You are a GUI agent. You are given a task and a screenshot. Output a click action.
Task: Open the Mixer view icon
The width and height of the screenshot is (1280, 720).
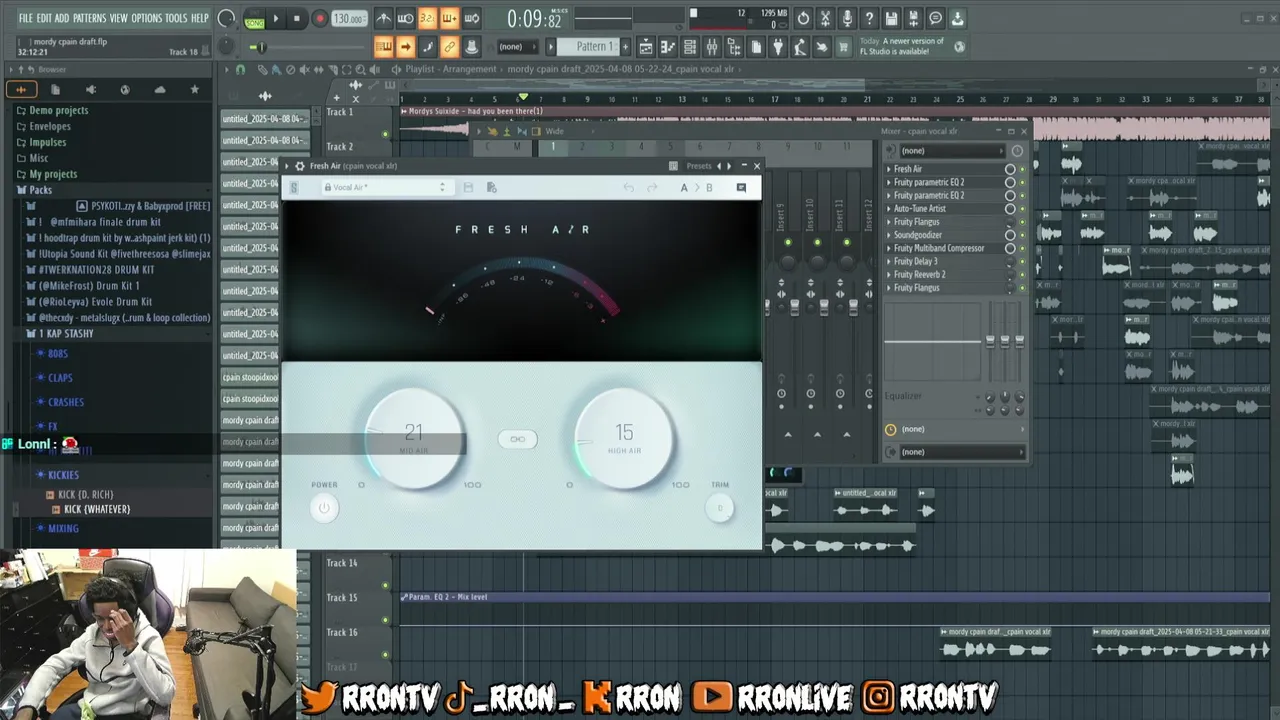click(712, 47)
